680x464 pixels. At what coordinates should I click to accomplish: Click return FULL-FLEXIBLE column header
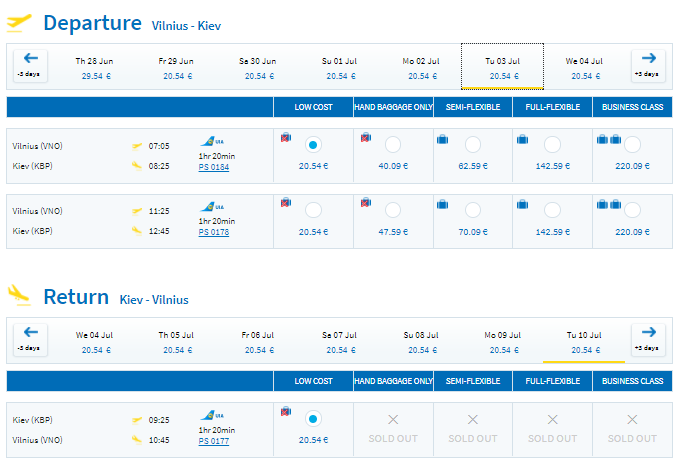coord(552,381)
